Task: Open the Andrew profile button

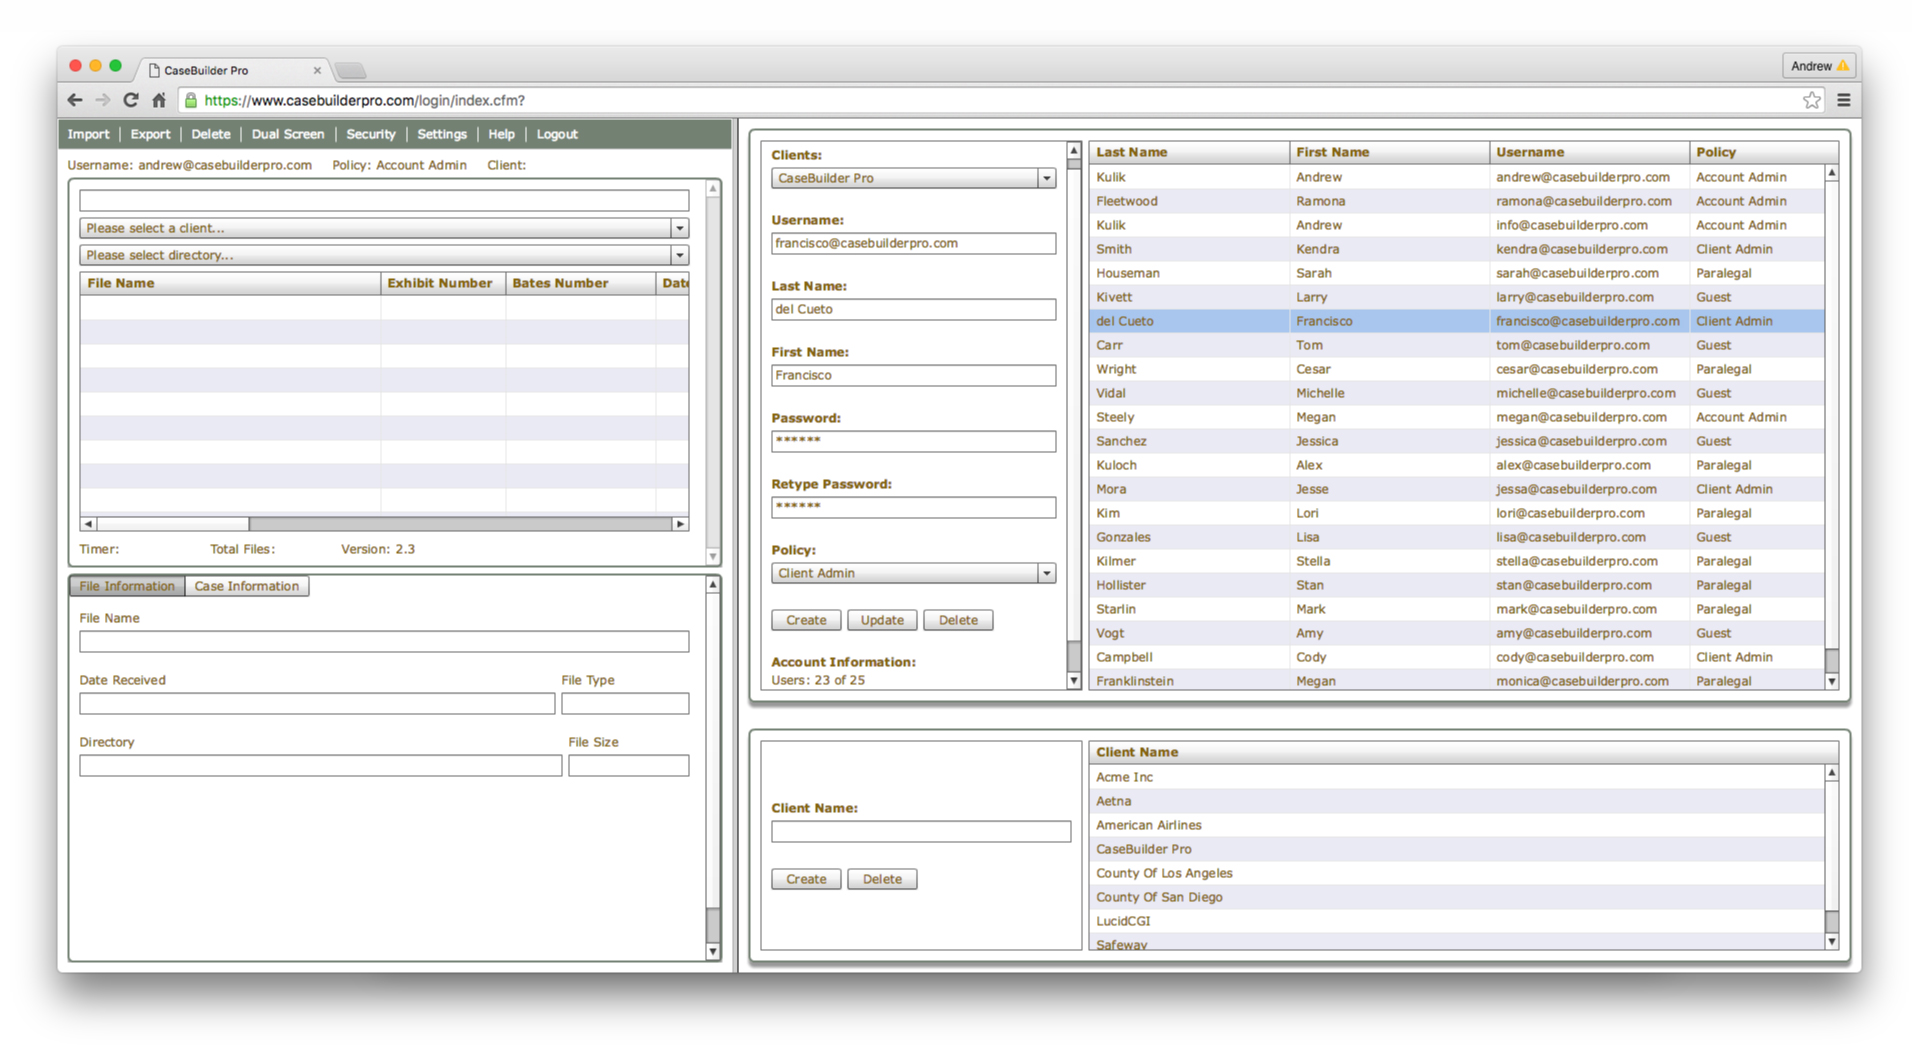Action: coord(1818,66)
